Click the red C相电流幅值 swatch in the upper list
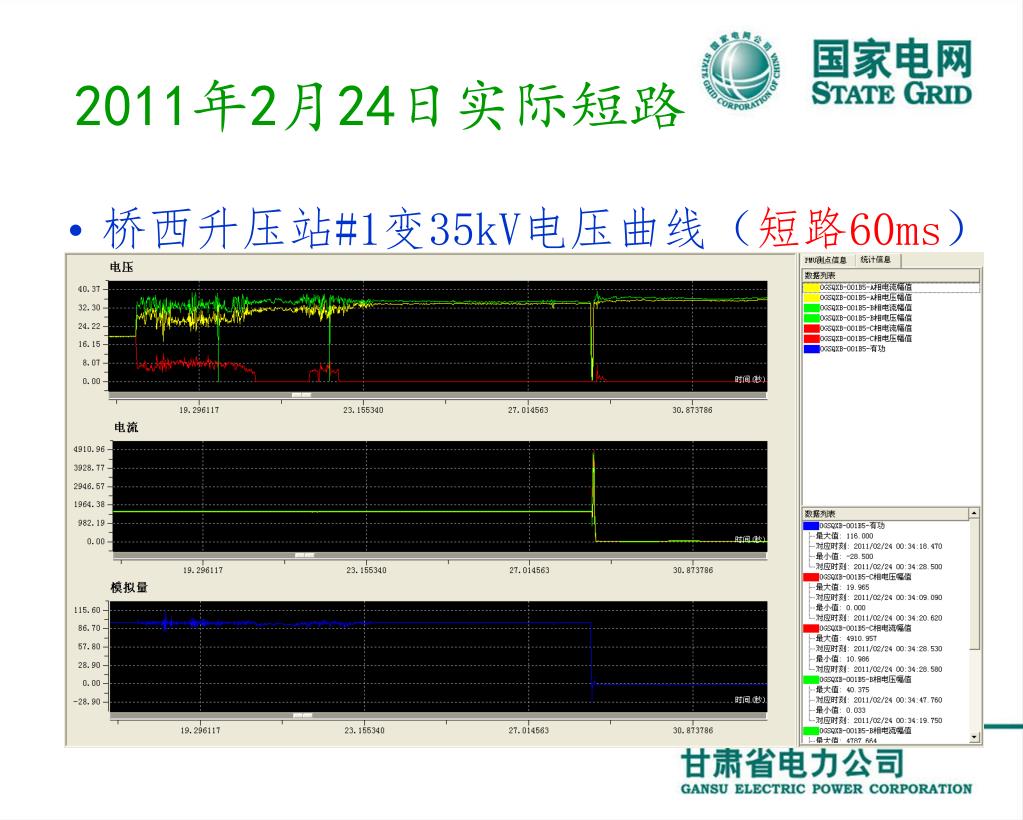This screenshot has width=1023, height=820. [811, 328]
